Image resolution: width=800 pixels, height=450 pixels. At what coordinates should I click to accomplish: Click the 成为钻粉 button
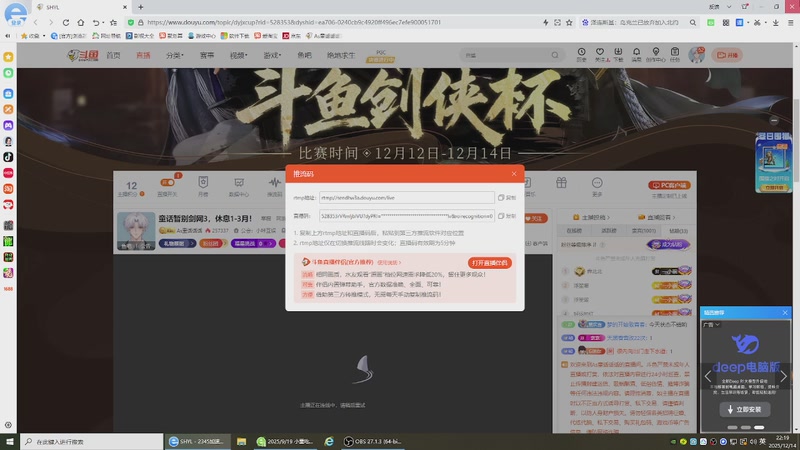tap(668, 245)
